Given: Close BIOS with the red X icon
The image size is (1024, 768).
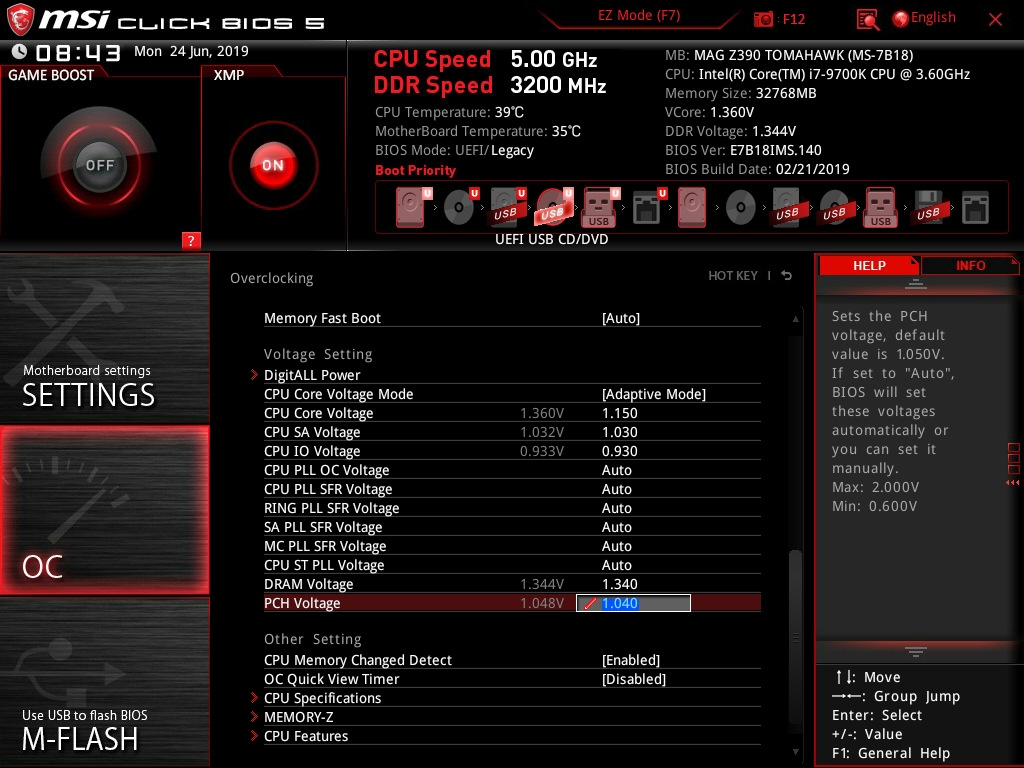Looking at the screenshot, I should point(995,19).
